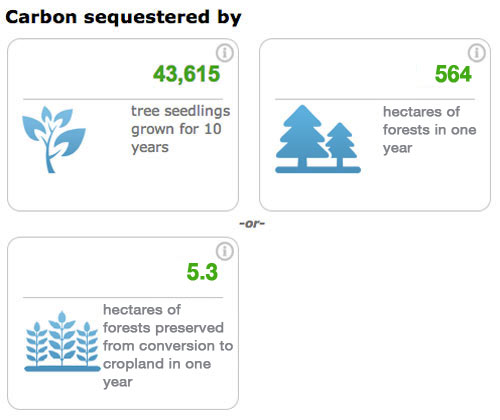Click the "Carbon sequestered by" heading
Screen dimensions: 500x420
click(x=123, y=17)
